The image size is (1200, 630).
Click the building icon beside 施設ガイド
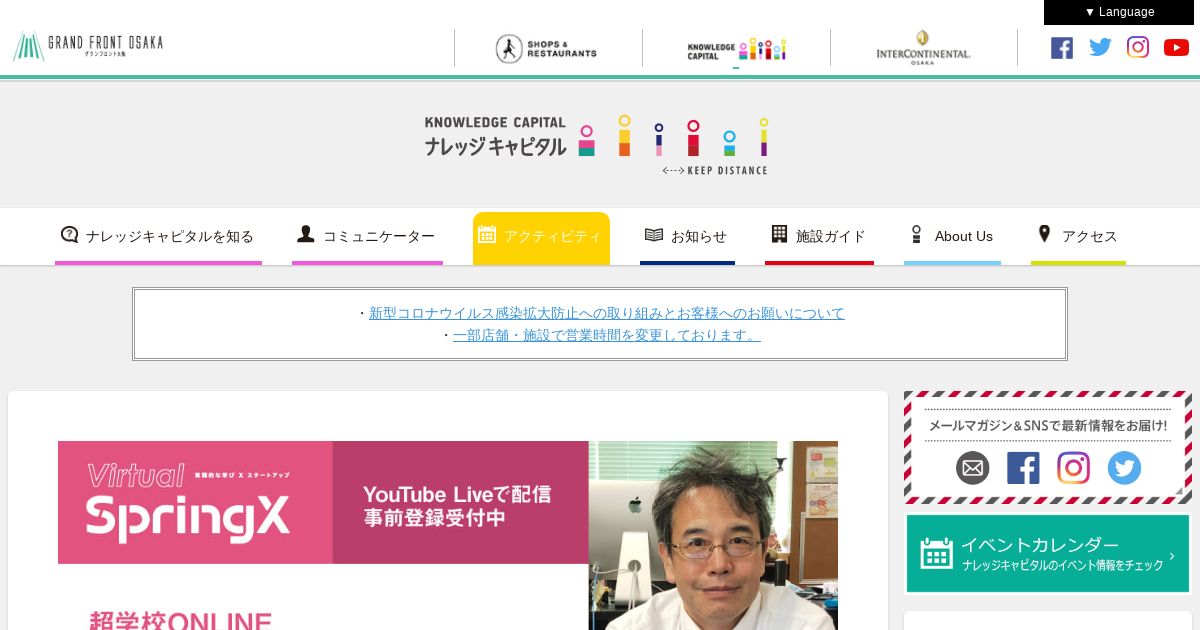pyautogui.click(x=779, y=234)
